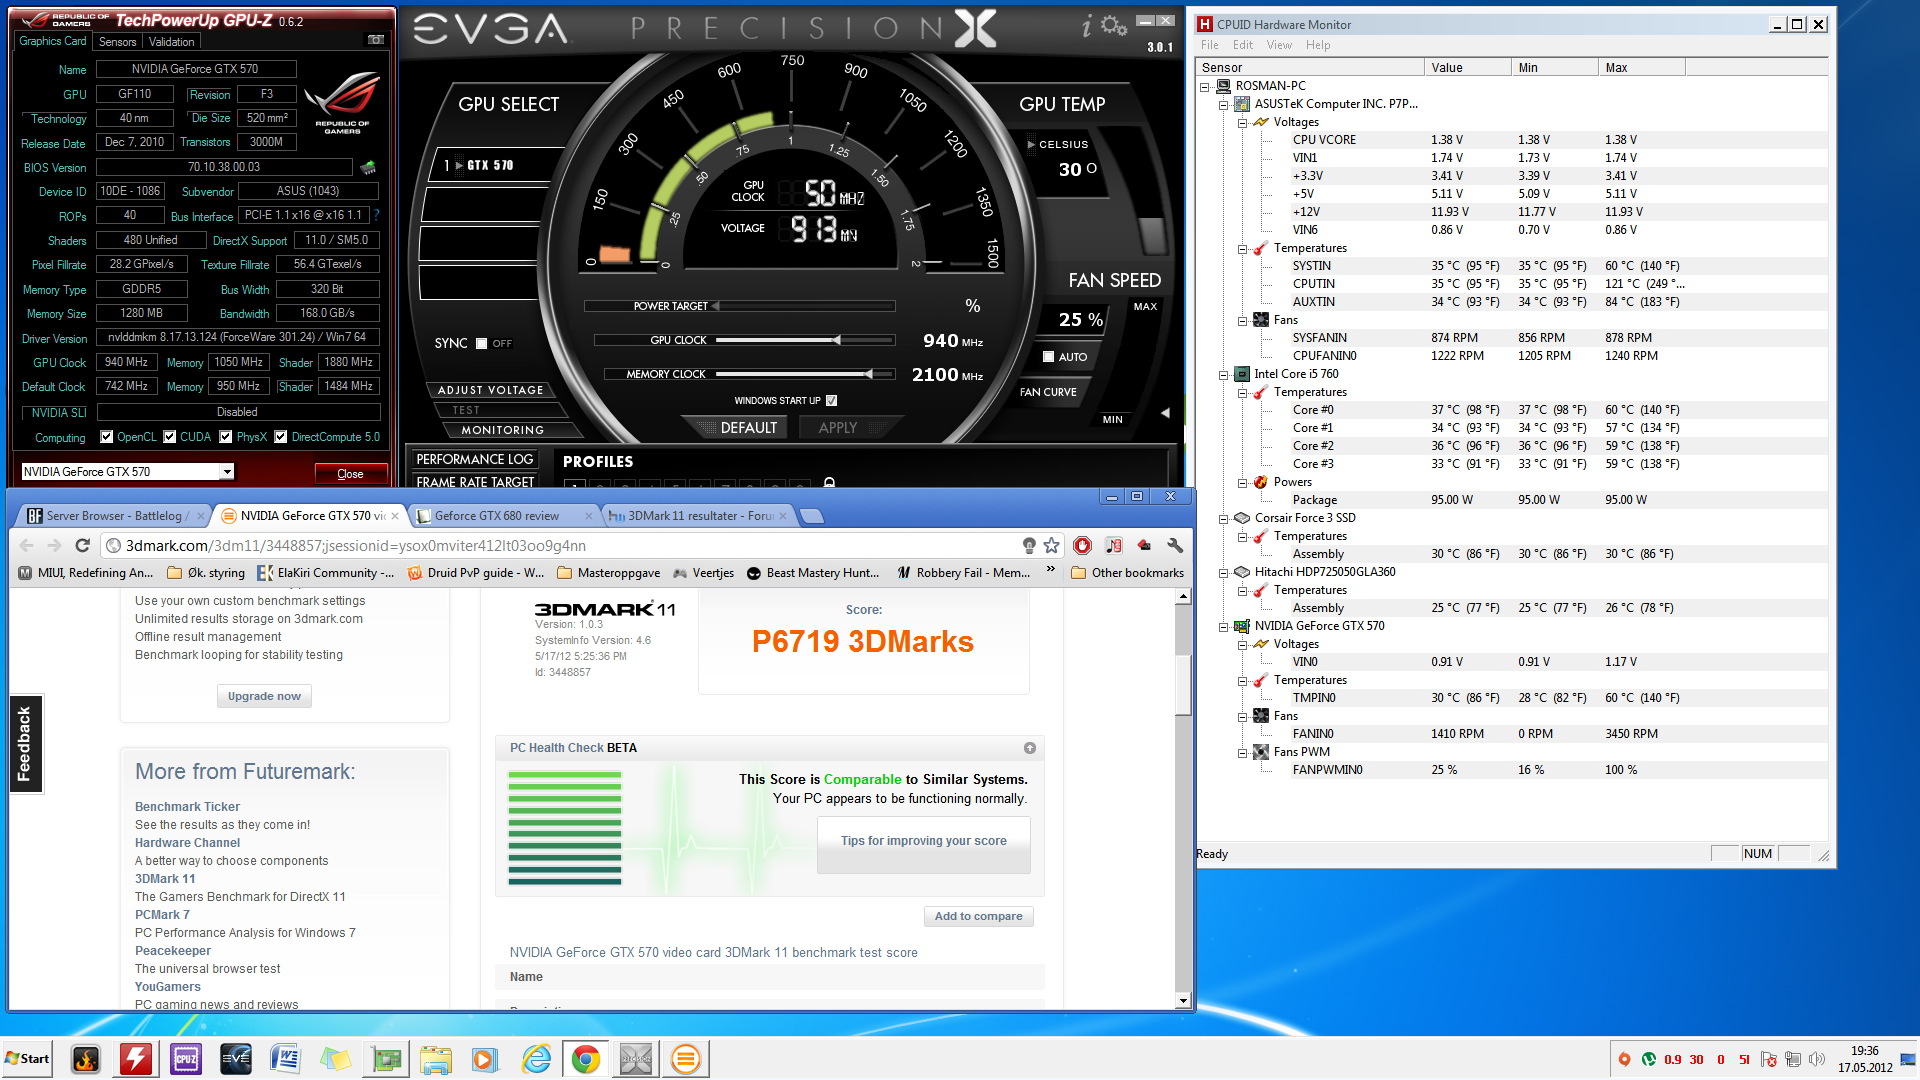Toggle the PhysX checkbox in GPU-Z
Screen dimensions: 1920x1080
tap(226, 437)
